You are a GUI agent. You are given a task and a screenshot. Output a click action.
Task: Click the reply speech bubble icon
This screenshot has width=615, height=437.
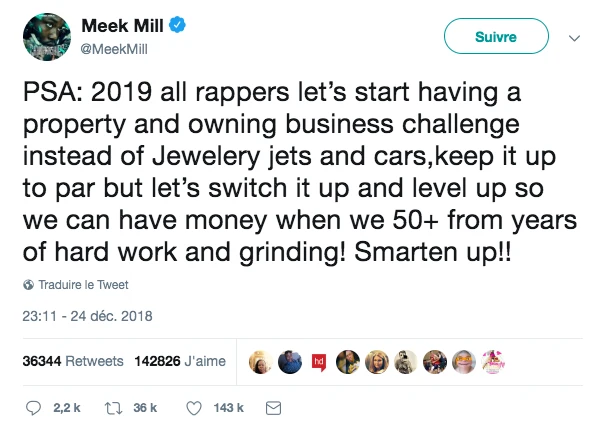click(33, 408)
